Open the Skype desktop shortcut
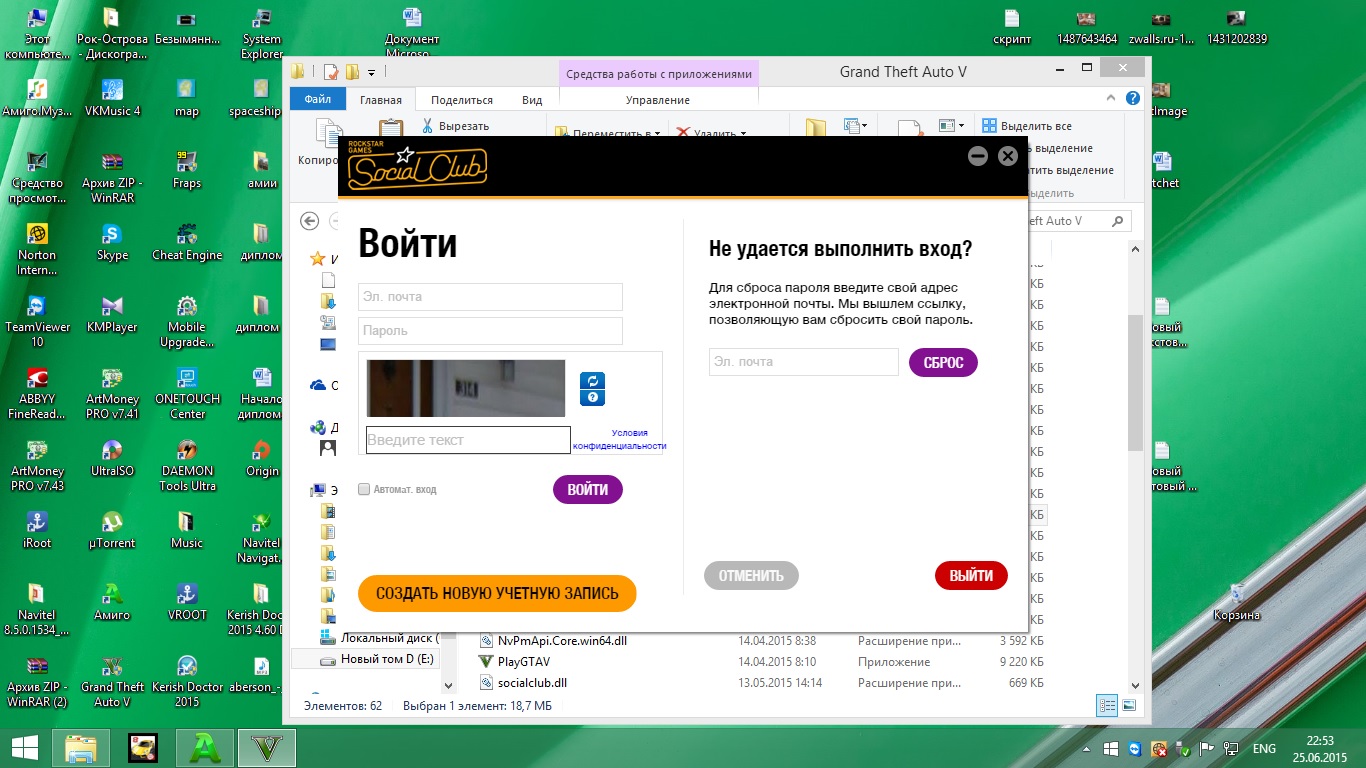The height and width of the screenshot is (768, 1366). coord(112,240)
